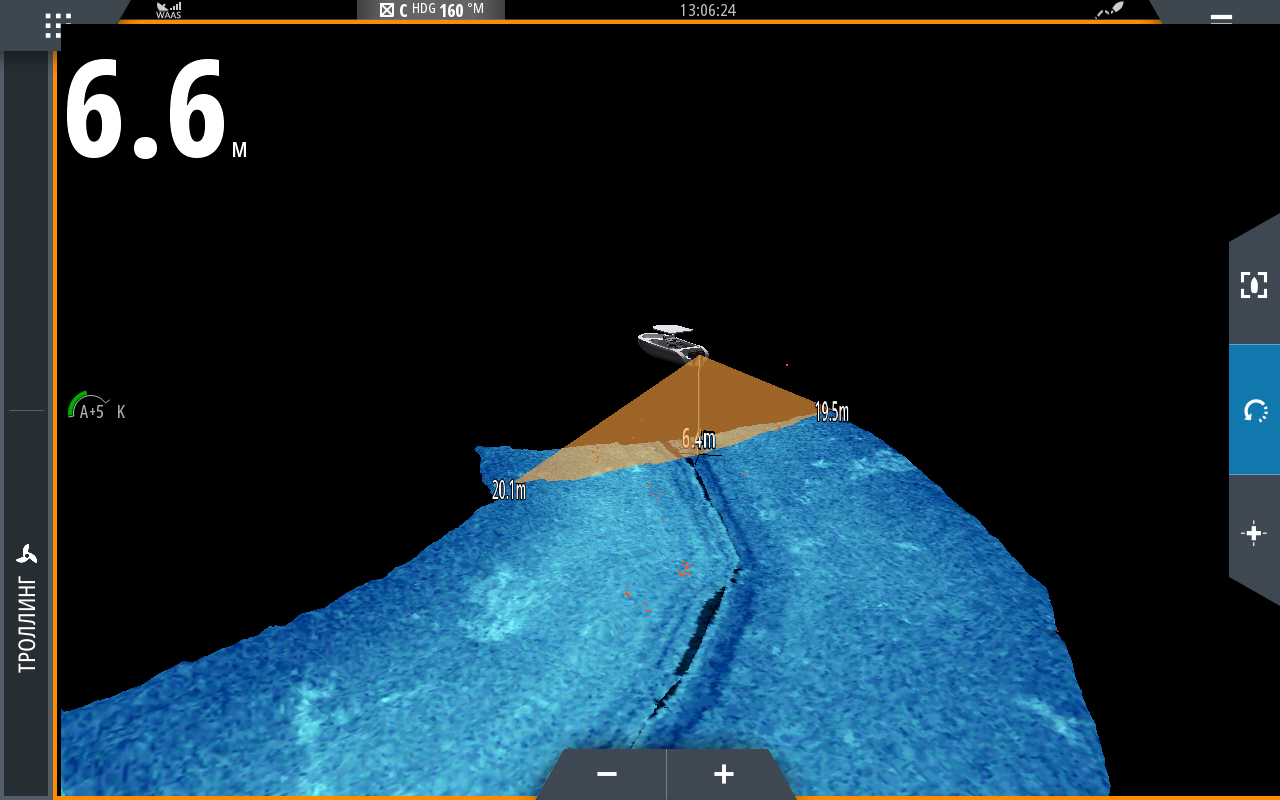Image resolution: width=1280 pixels, height=800 pixels.
Task: Click the satellite status icon in top bar
Action: click(1109, 10)
